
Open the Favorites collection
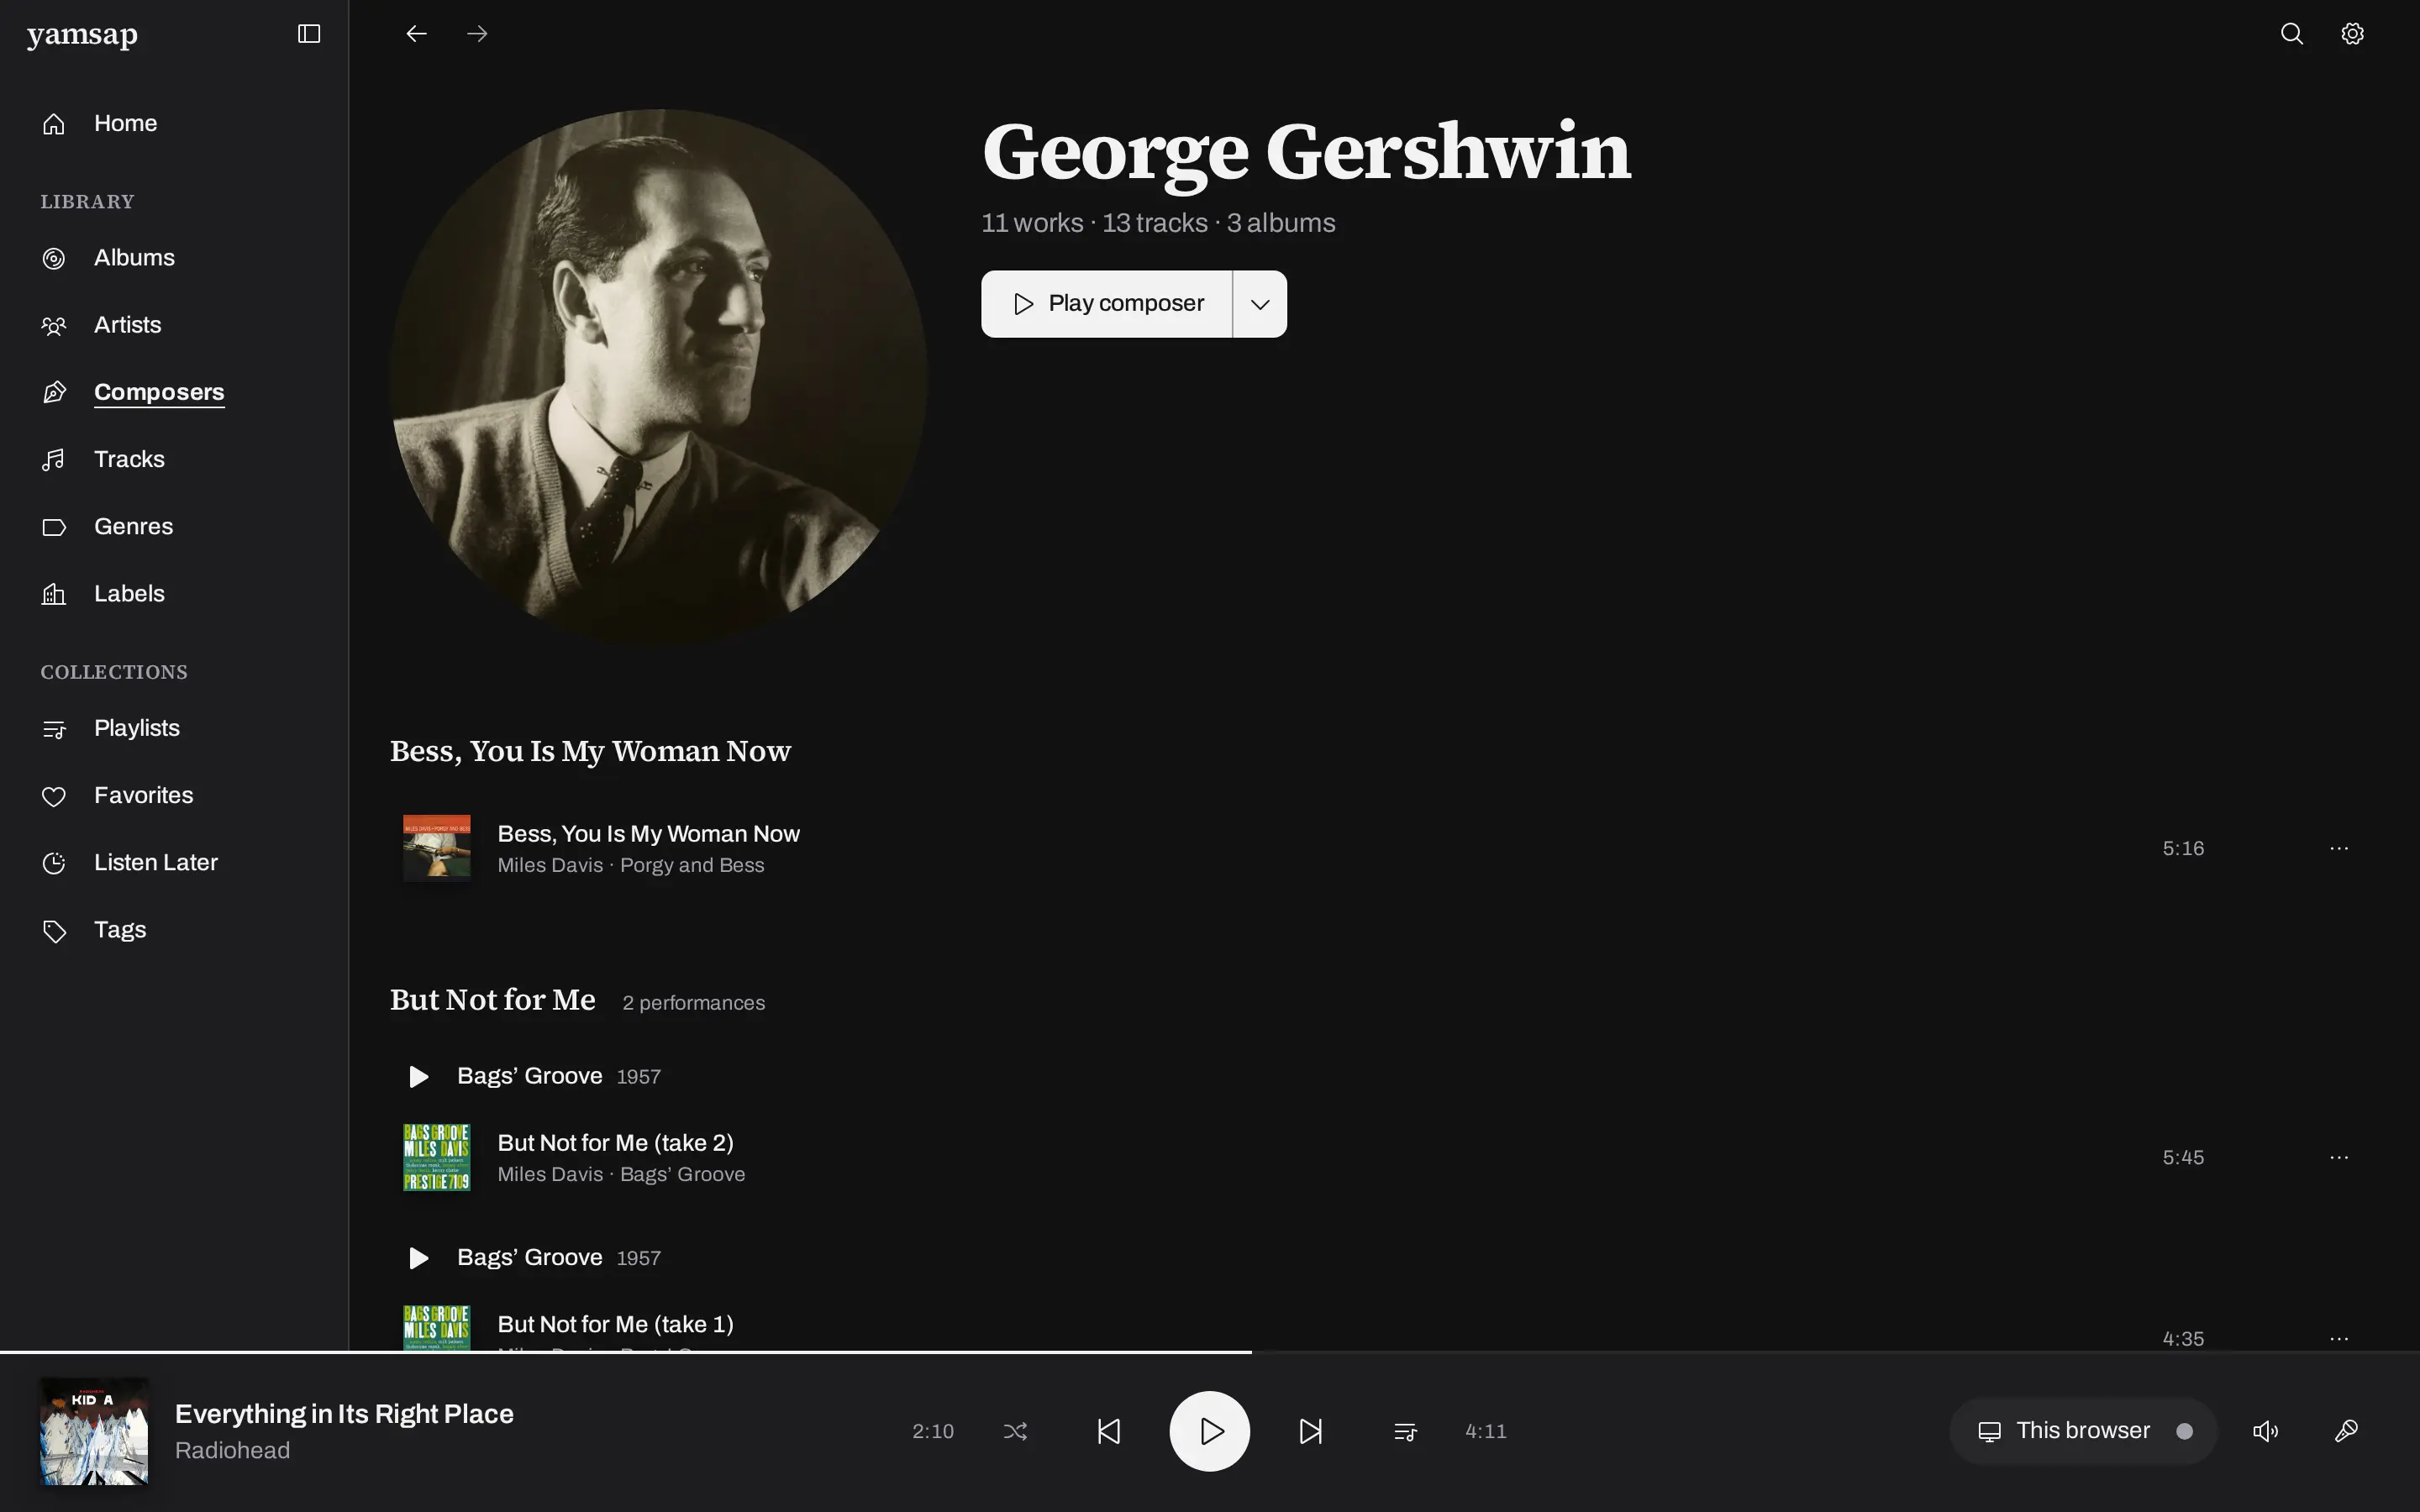[x=143, y=795]
